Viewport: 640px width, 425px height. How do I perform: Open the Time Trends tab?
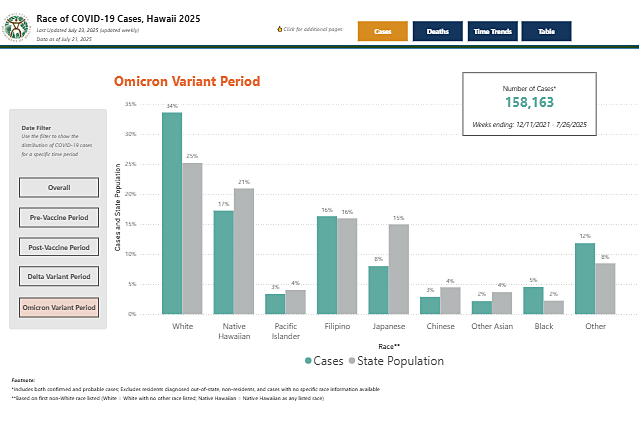point(492,31)
